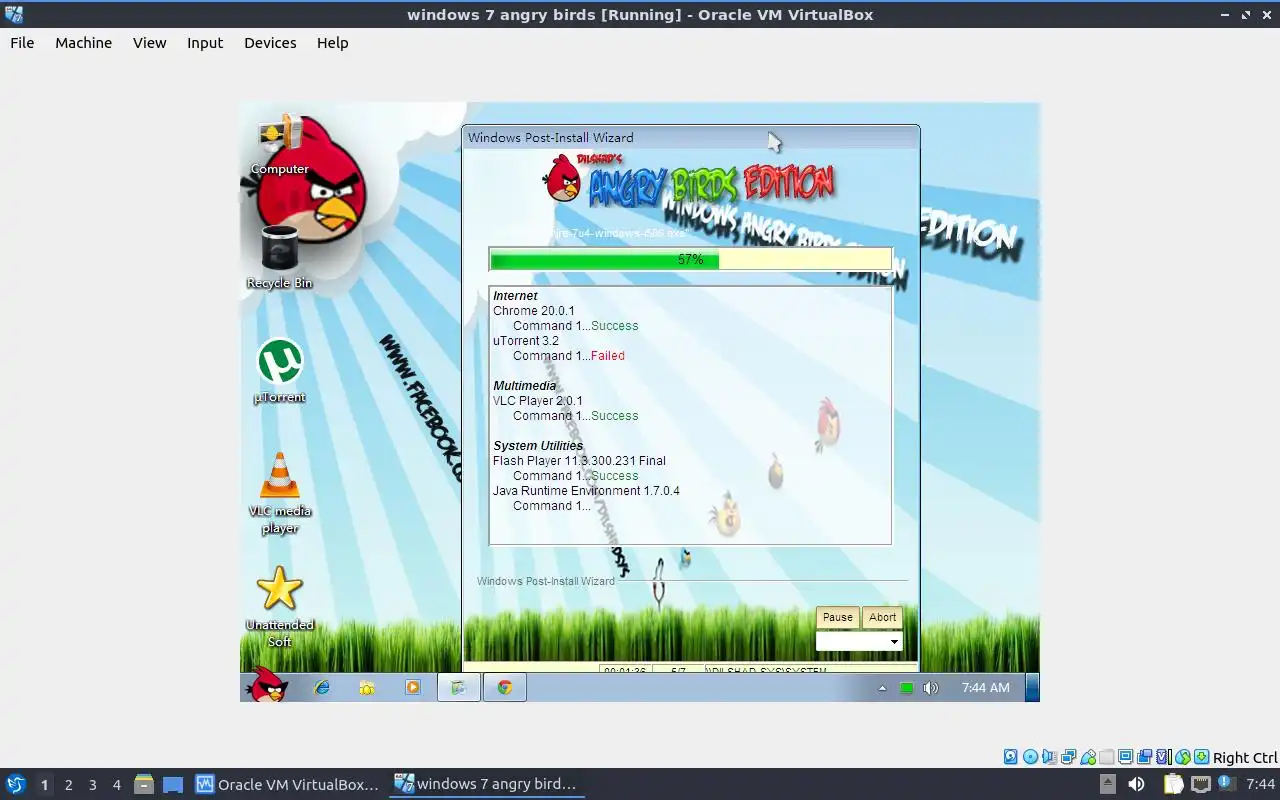Click VirtualBox recording indicator icon
The image size is (1280, 800).
pyautogui.click(x=1144, y=757)
